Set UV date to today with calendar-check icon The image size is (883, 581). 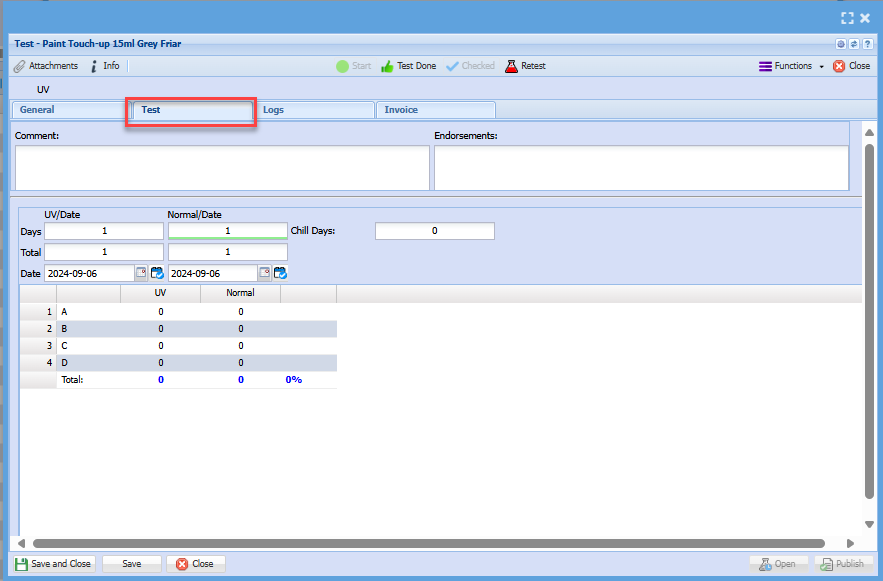pos(157,273)
